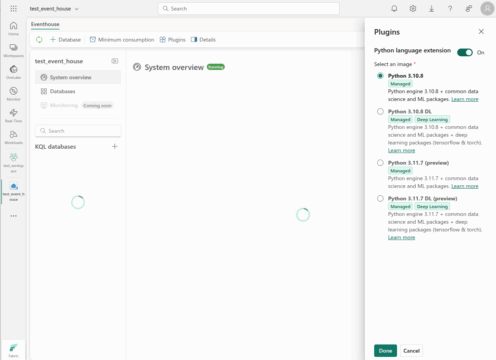
Task: Open Learn more link for Python 3.10.8 DL
Action: pyautogui.click(x=401, y=151)
